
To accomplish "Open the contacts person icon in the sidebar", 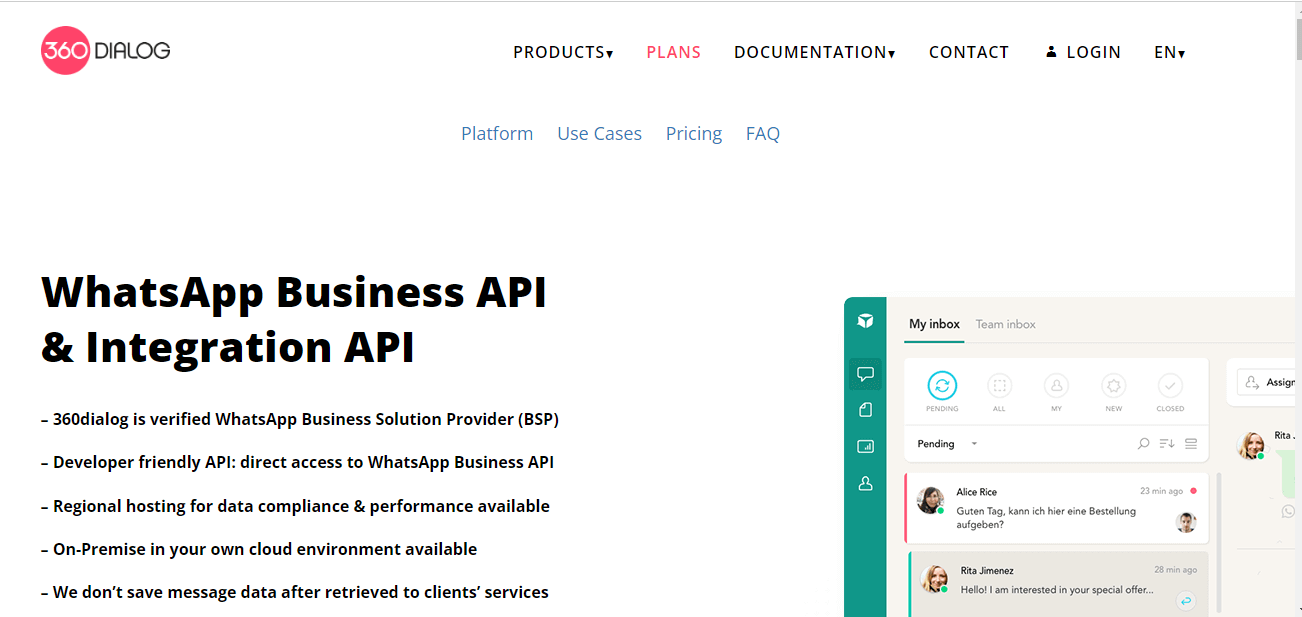I will point(865,483).
